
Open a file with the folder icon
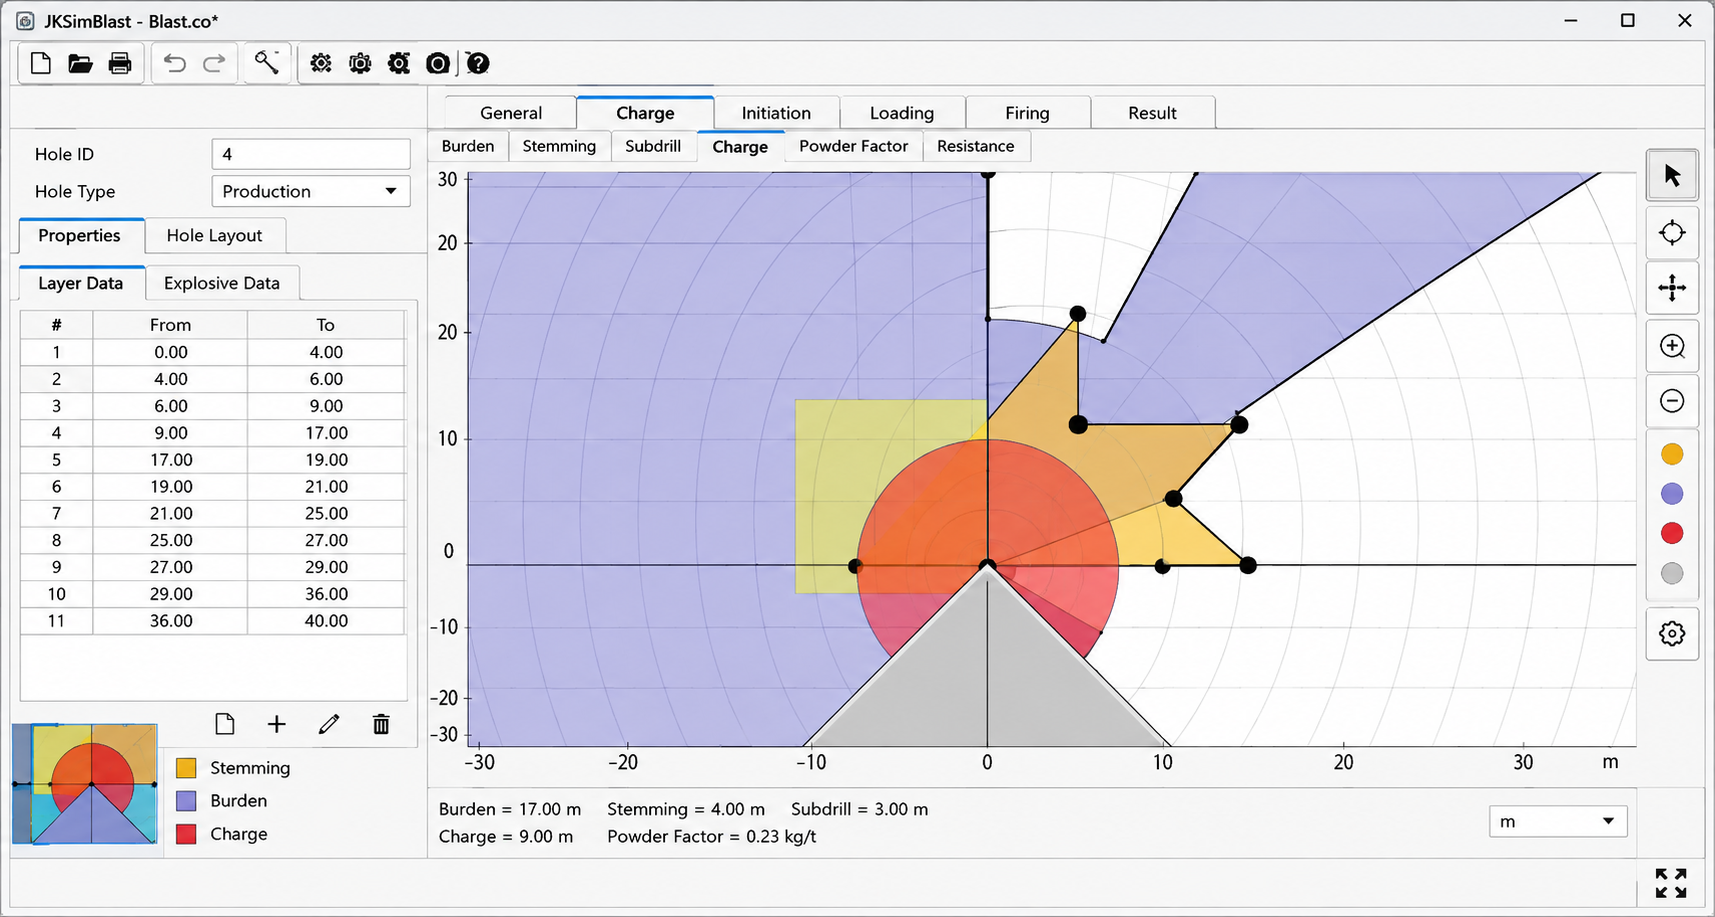(x=80, y=63)
